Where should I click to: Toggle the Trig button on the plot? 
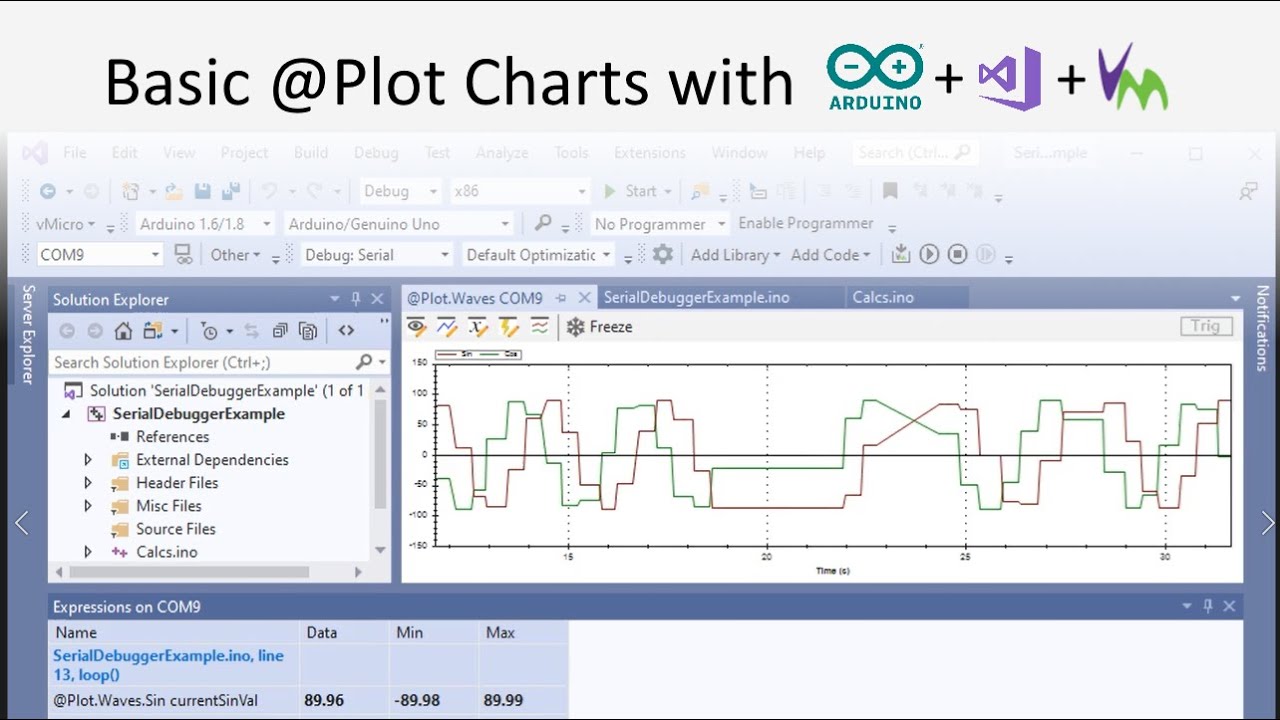1205,326
